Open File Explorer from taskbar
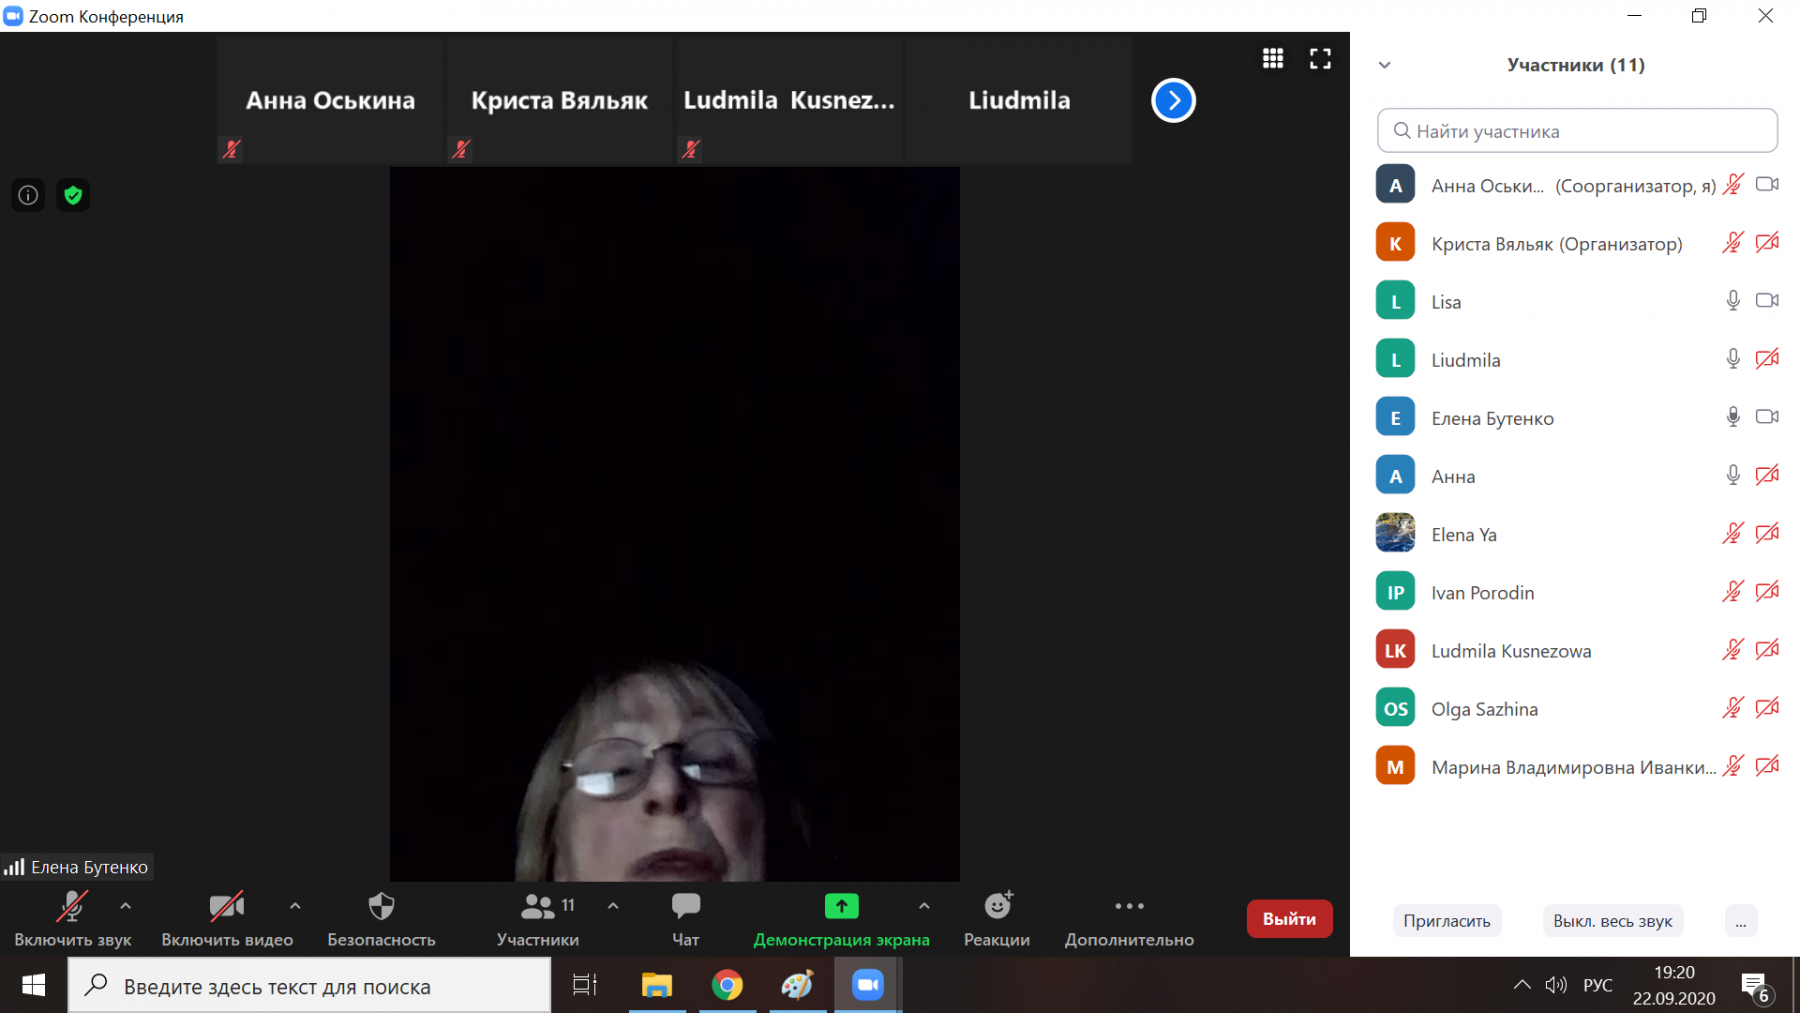The height and width of the screenshot is (1013, 1800). [657, 985]
